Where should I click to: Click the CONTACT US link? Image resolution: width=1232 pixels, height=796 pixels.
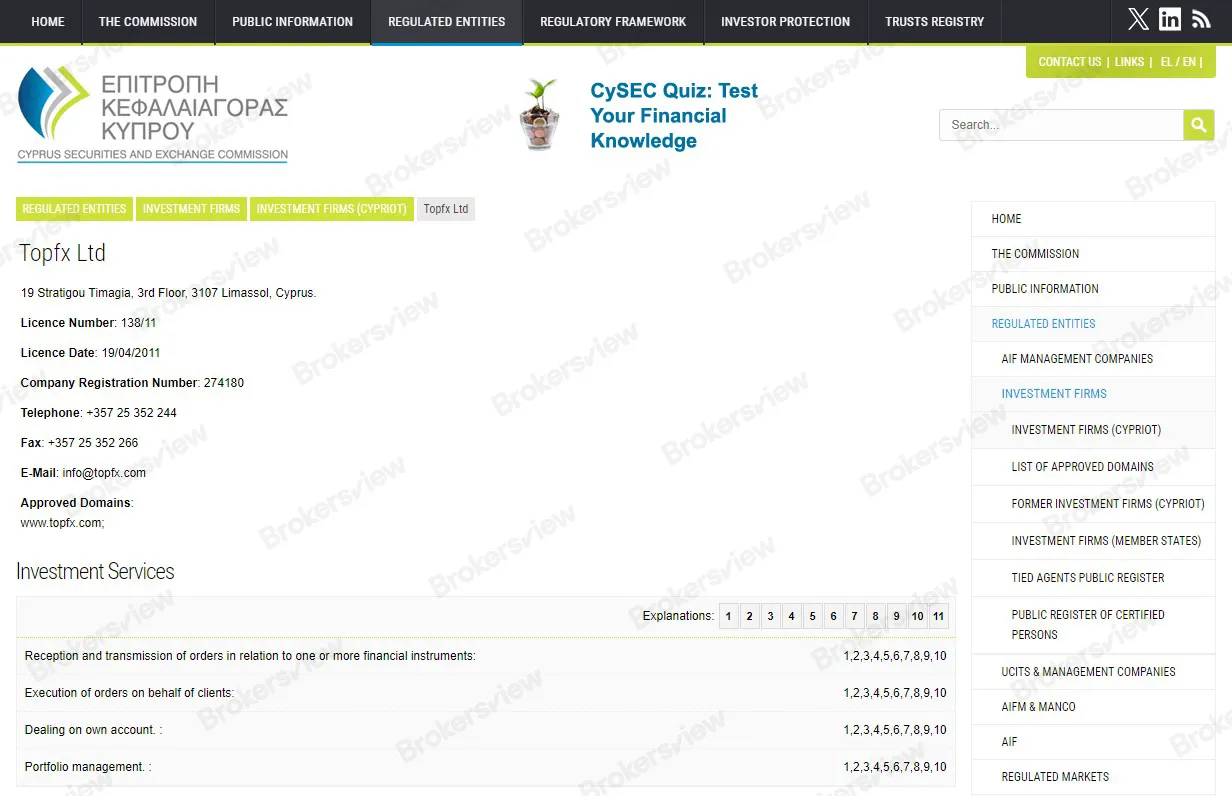coord(1069,62)
